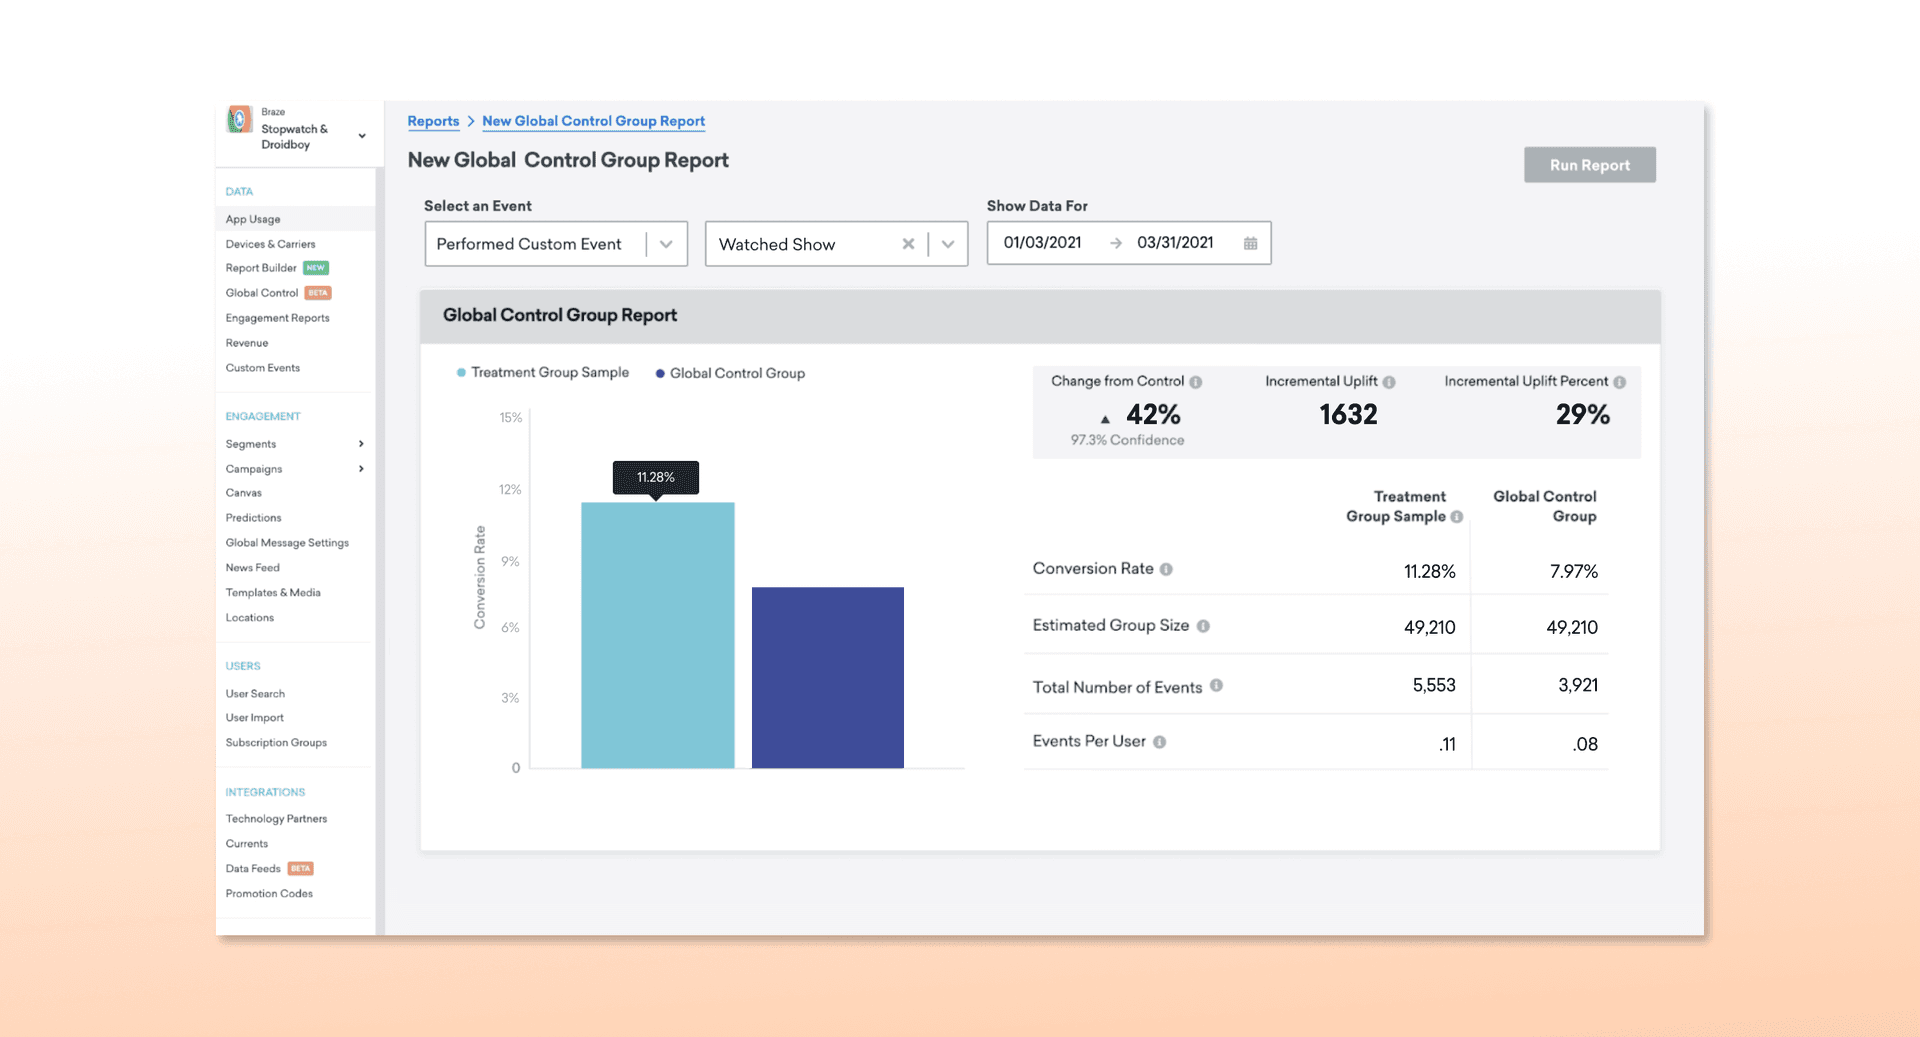Go to Engagement Reports in sidebar
Image resolution: width=1920 pixels, height=1037 pixels.
pos(277,318)
